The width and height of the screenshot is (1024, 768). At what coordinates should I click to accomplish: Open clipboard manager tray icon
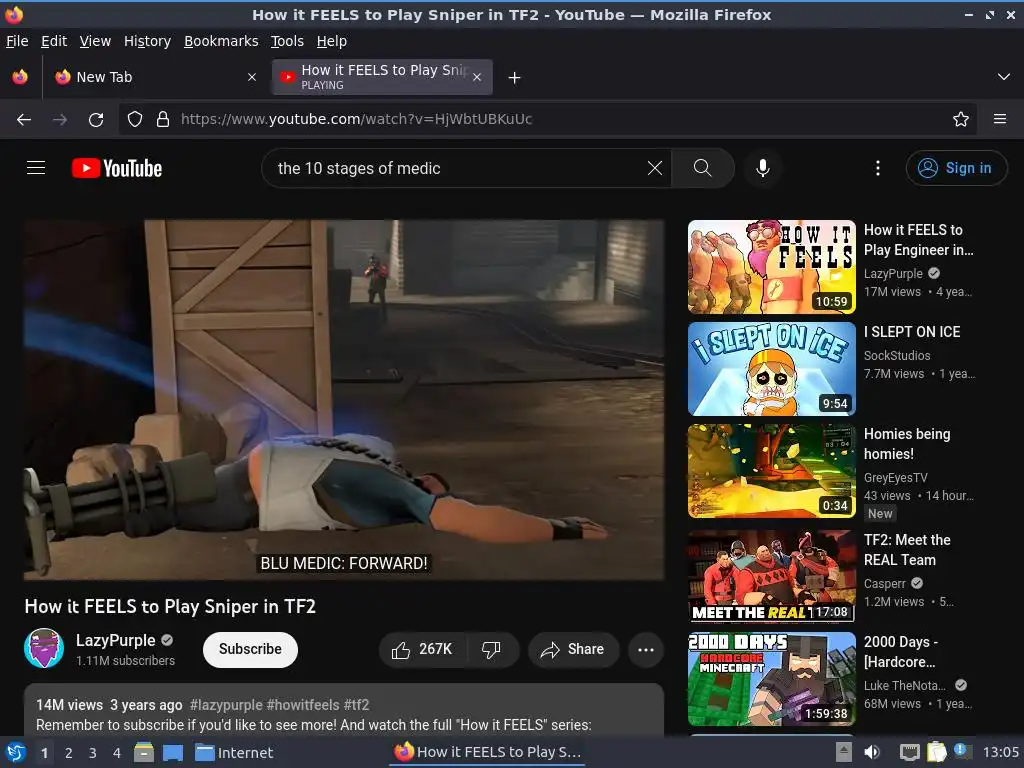pyautogui.click(x=936, y=752)
